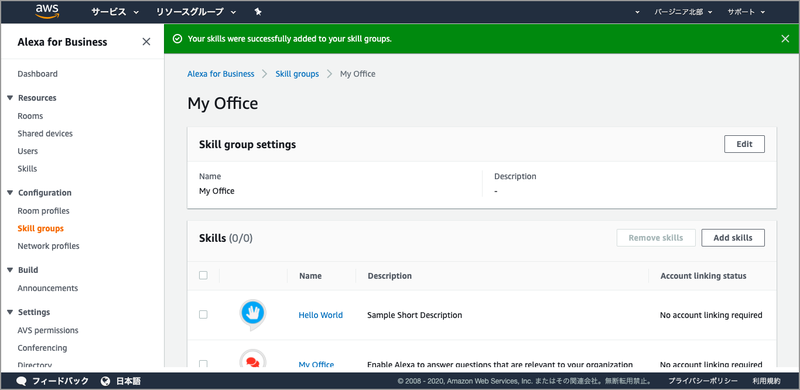
Task: Open プライバシーポリシー link in footer
Action: pos(703,381)
